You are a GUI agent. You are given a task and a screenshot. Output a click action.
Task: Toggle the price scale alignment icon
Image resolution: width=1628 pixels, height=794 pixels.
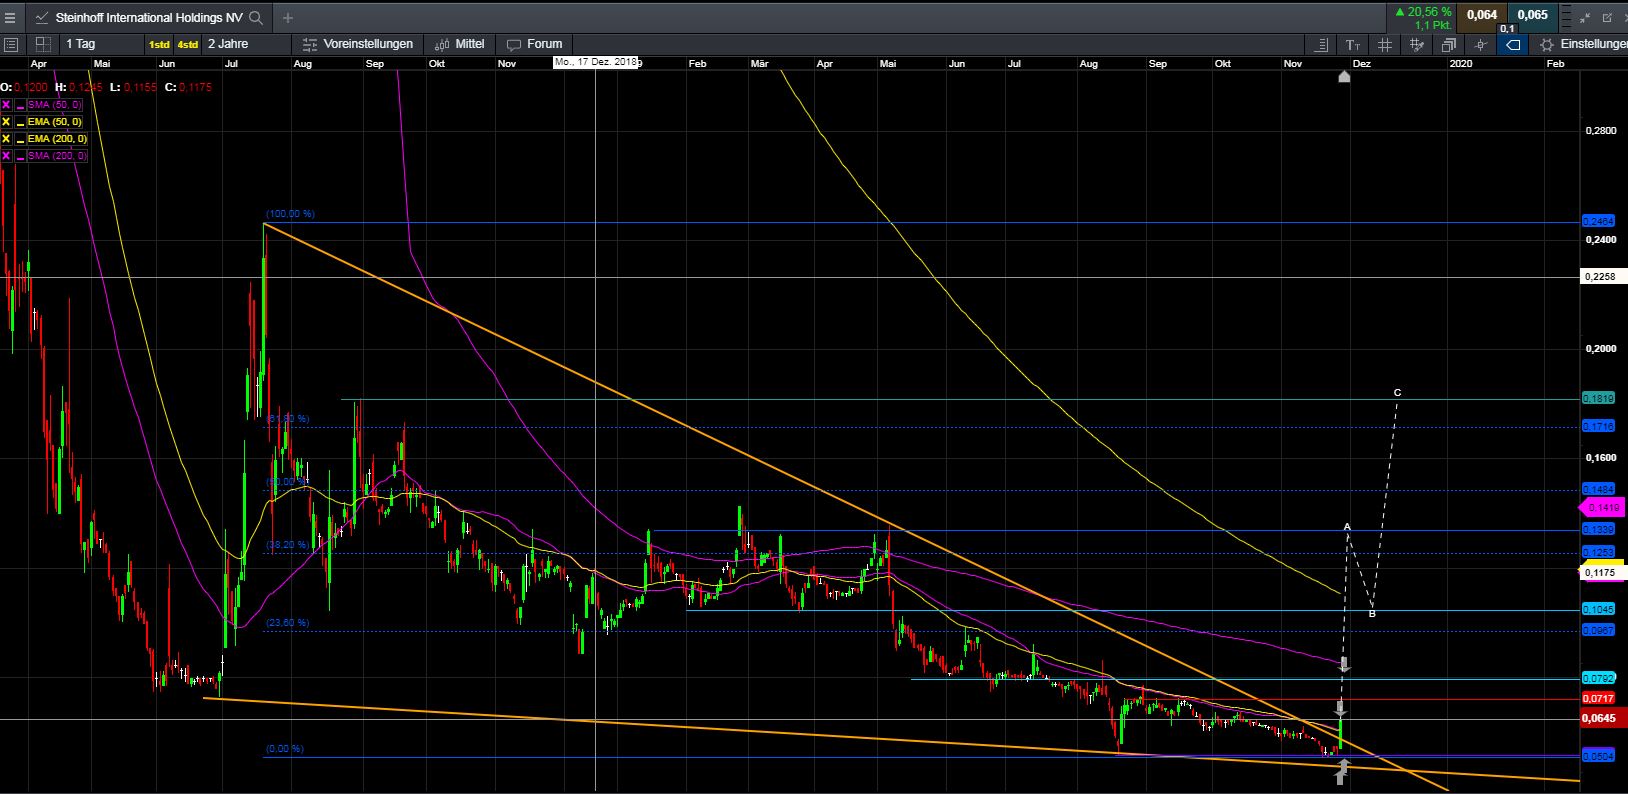pyautogui.click(x=1321, y=45)
